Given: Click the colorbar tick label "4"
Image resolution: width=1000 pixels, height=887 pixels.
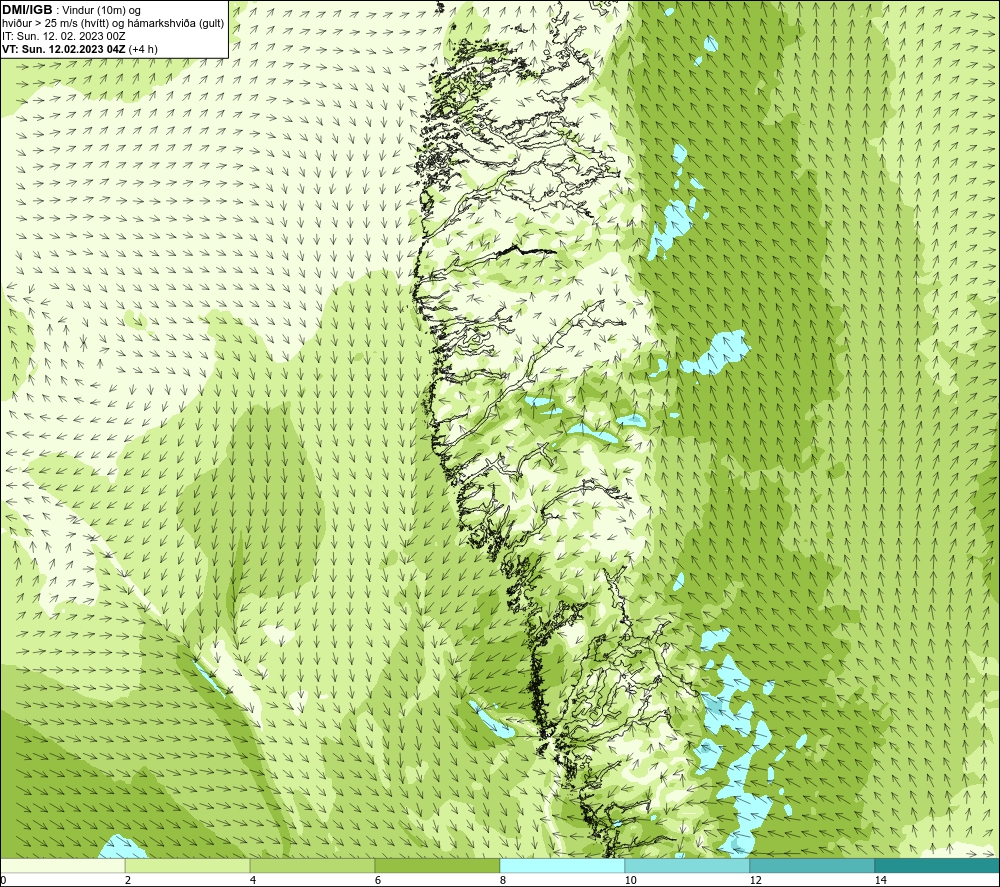Looking at the screenshot, I should 253,880.
